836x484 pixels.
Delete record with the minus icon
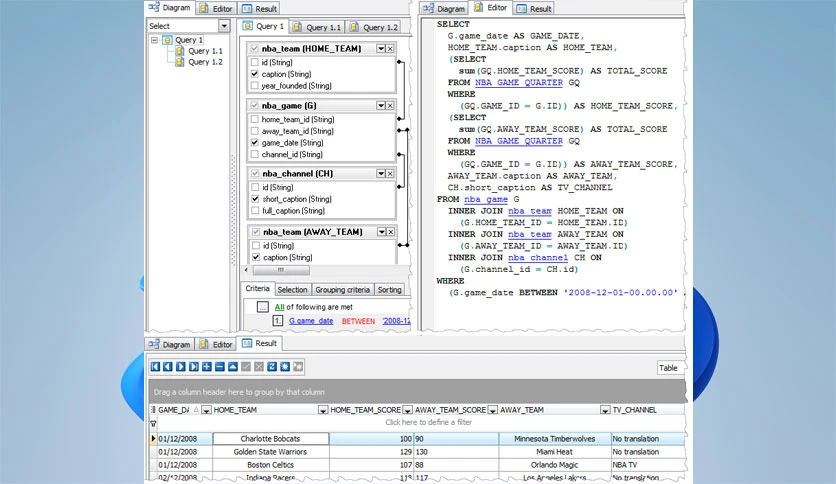point(220,367)
